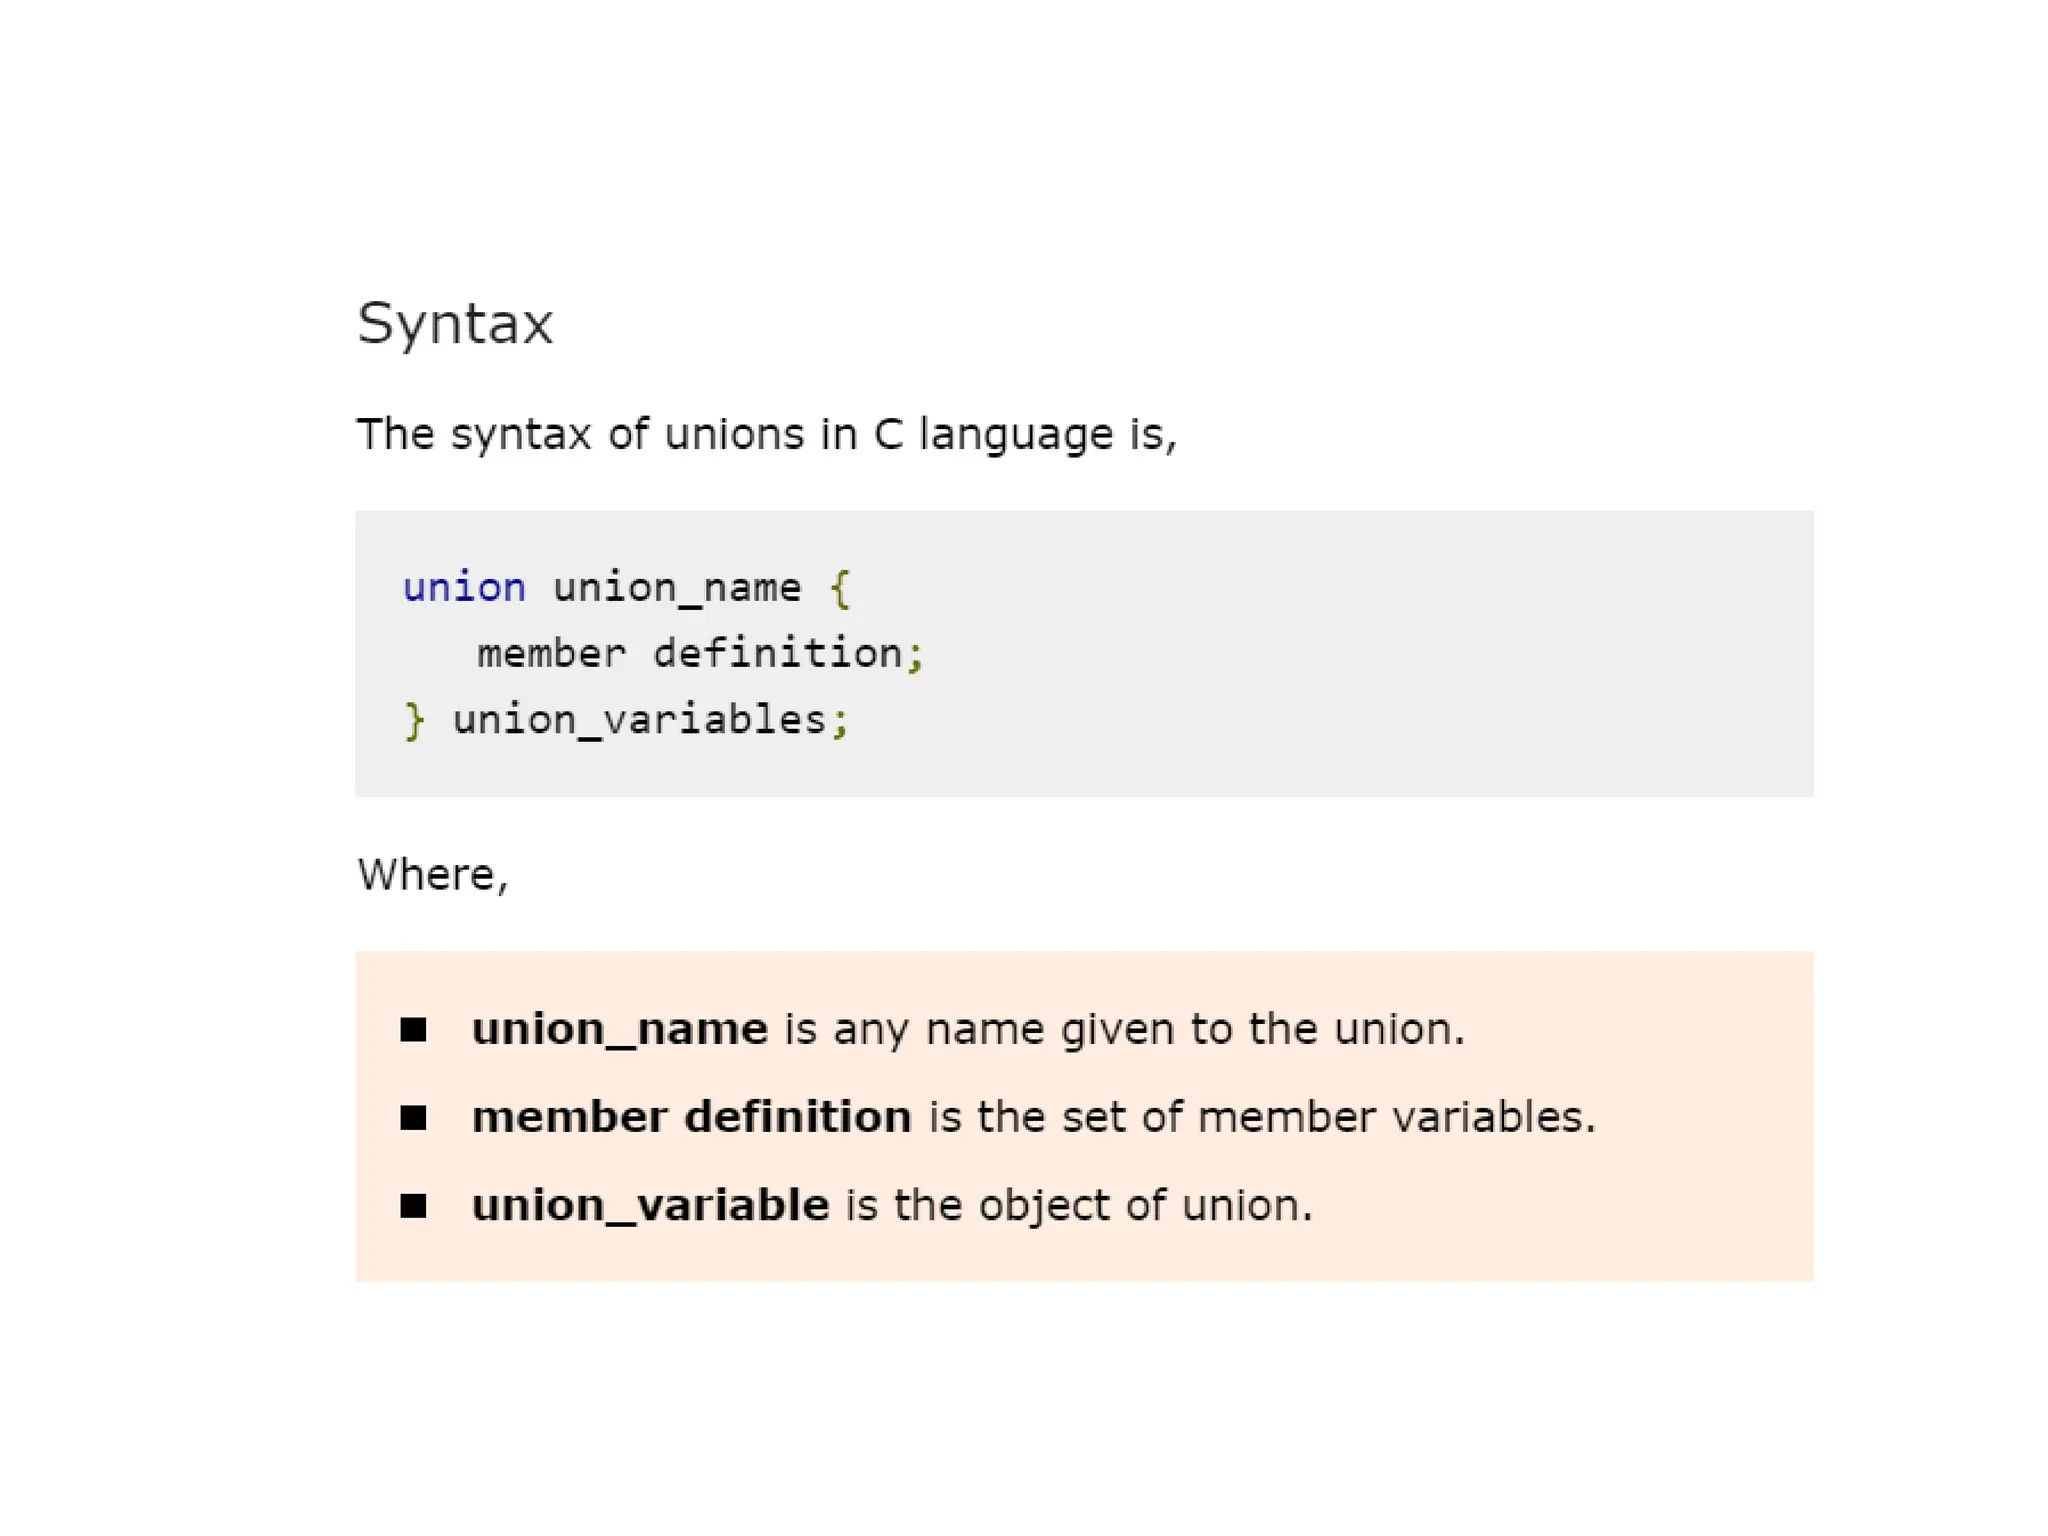This screenshot has width=2048, height=1536.
Task: Click union_variables in the code
Action: (640, 720)
